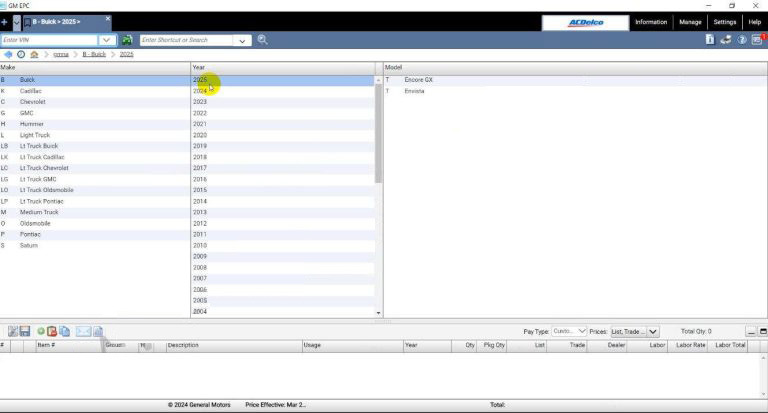Click the vehicle icon in top-right toolbar
The width and height of the screenshot is (768, 413).
point(726,40)
